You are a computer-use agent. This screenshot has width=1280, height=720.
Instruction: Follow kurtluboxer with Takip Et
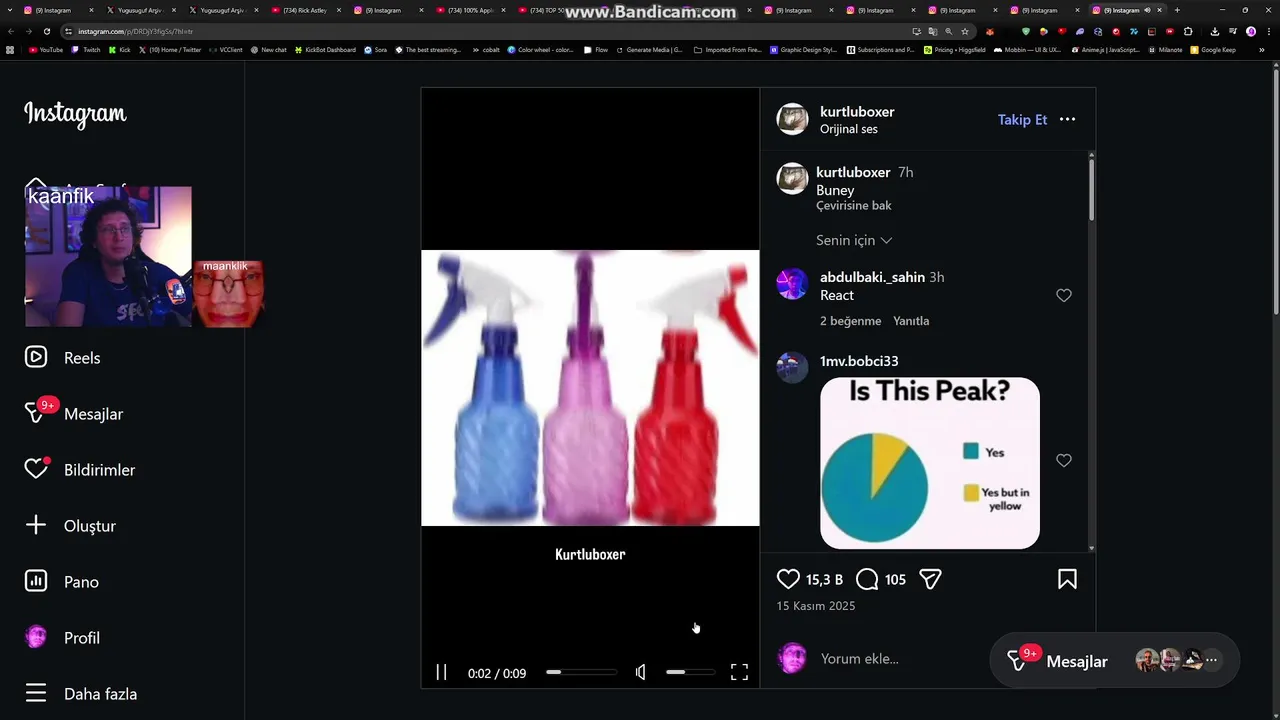(x=1022, y=119)
